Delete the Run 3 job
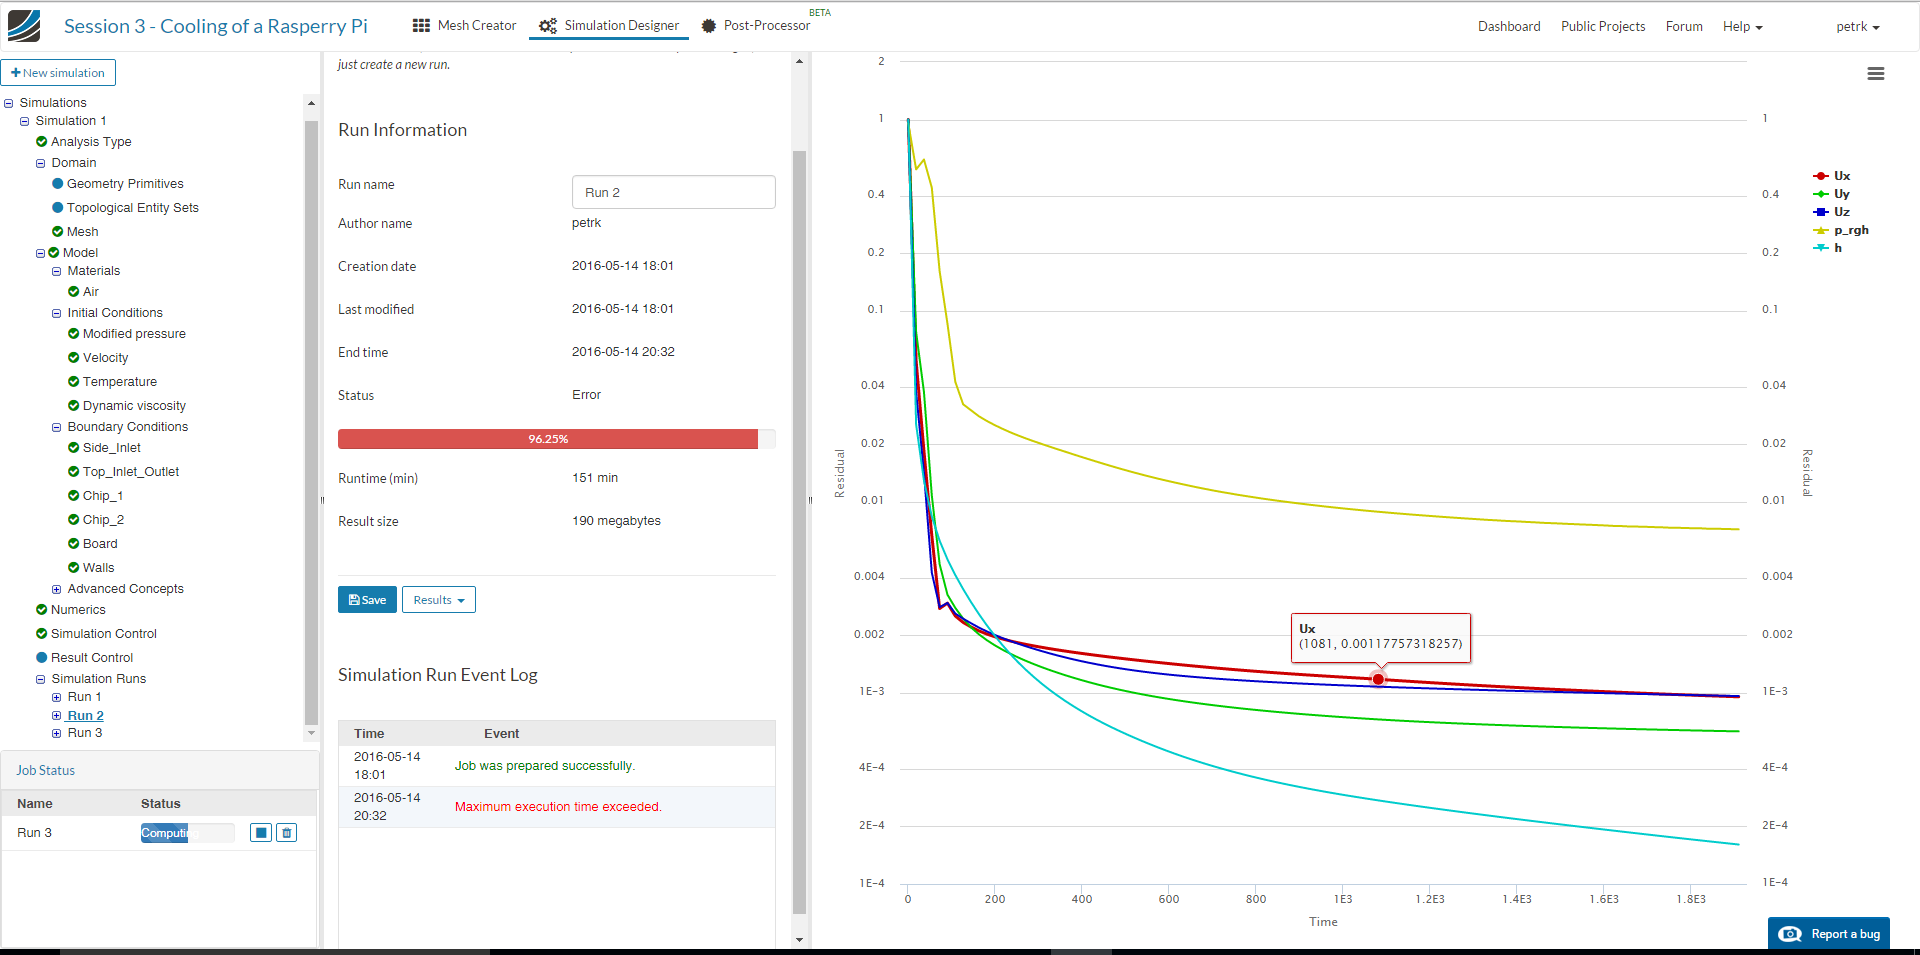This screenshot has width=1920, height=955. coord(287,833)
